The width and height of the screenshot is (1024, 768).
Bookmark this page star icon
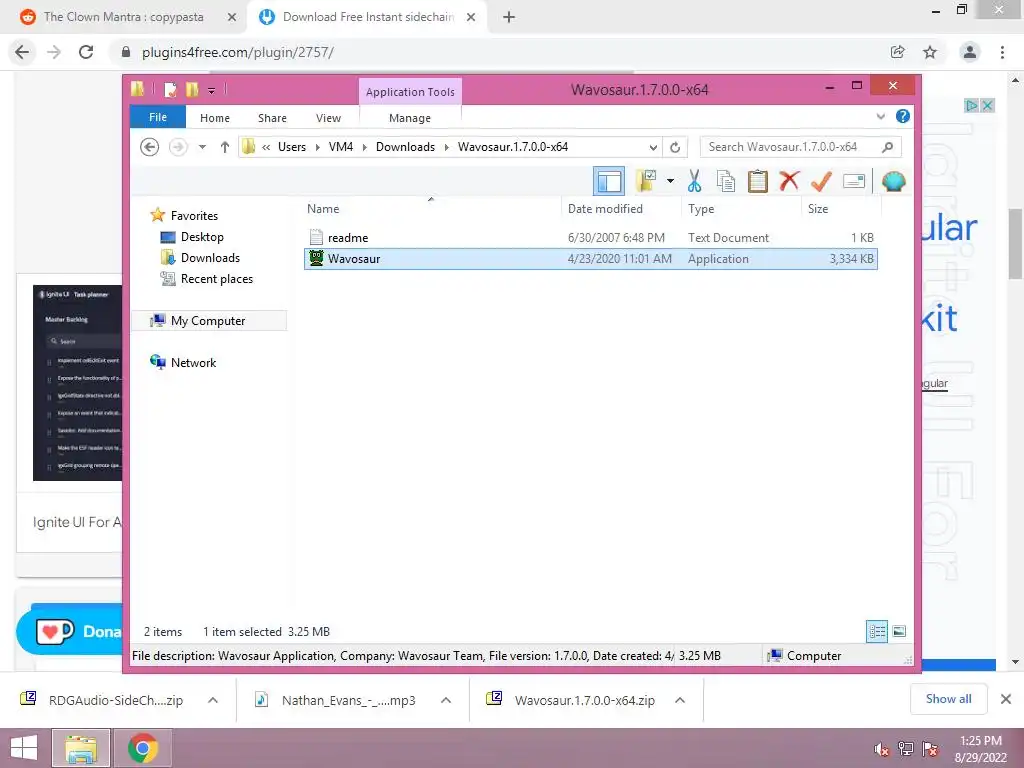coord(930,52)
